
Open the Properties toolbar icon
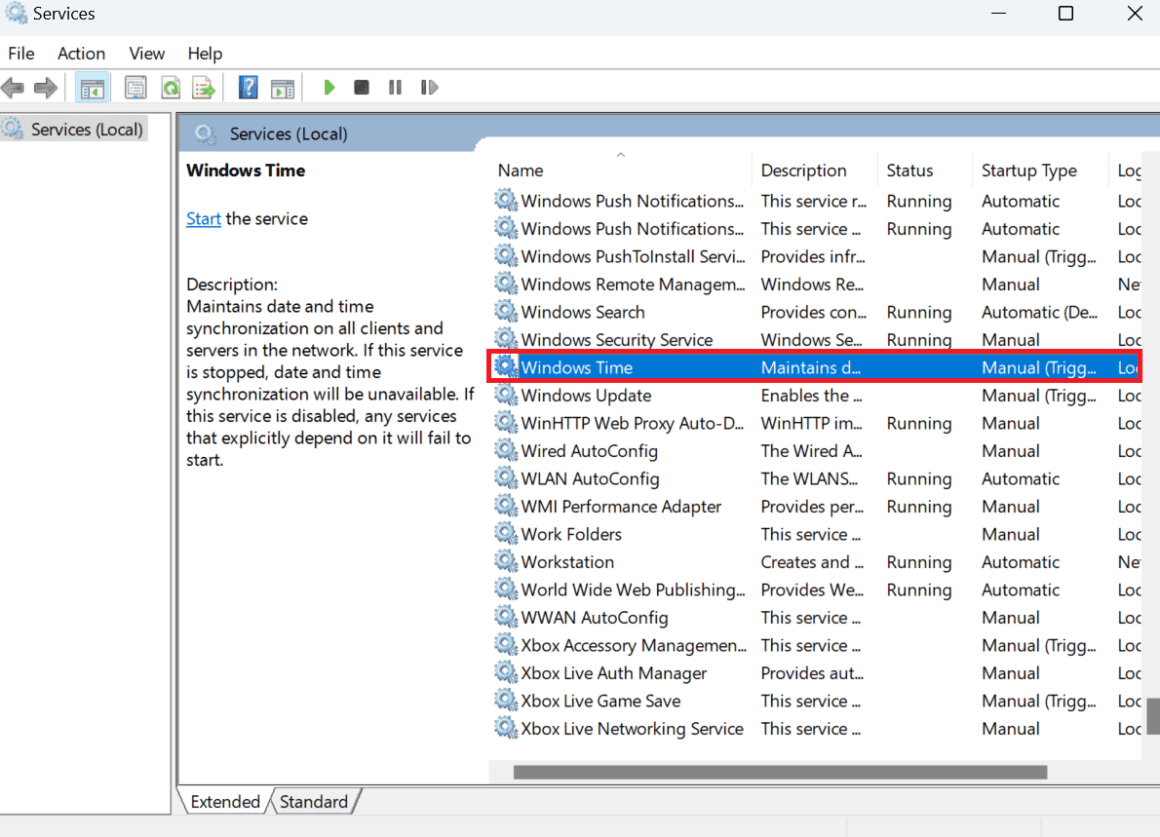(135, 88)
